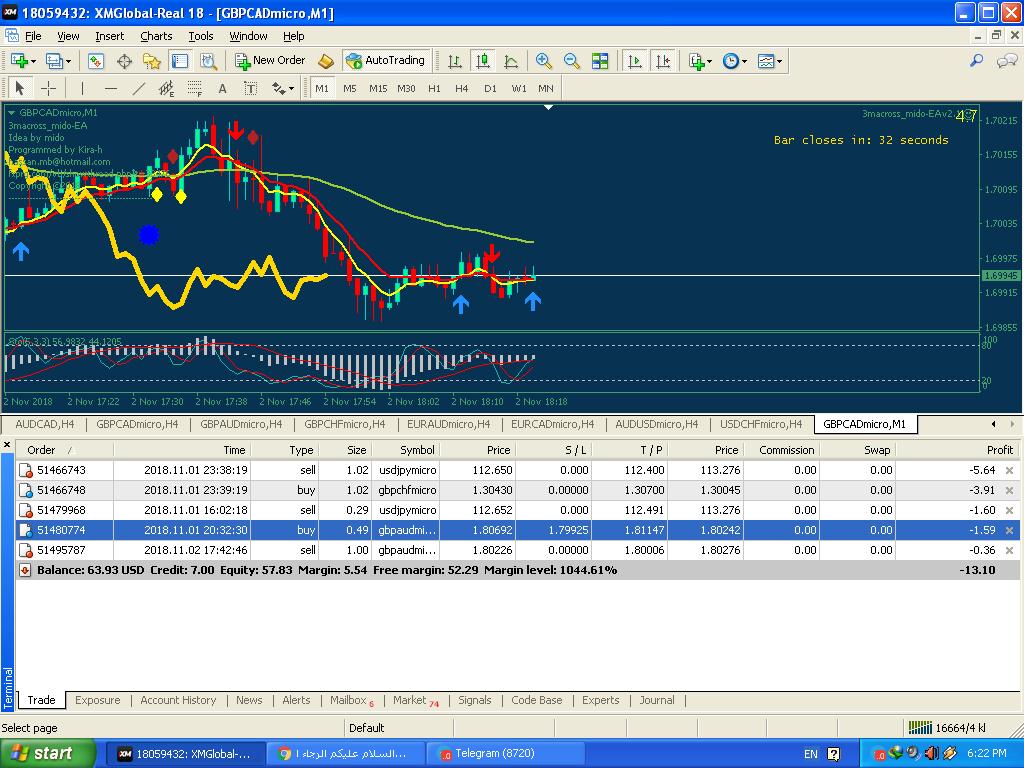
Task: Click the Zoom In magnifier icon
Action: [544, 61]
